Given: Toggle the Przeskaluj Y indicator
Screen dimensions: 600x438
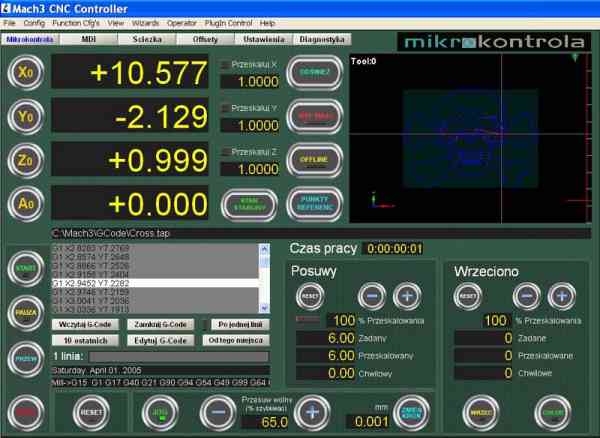Looking at the screenshot, I should click(226, 109).
